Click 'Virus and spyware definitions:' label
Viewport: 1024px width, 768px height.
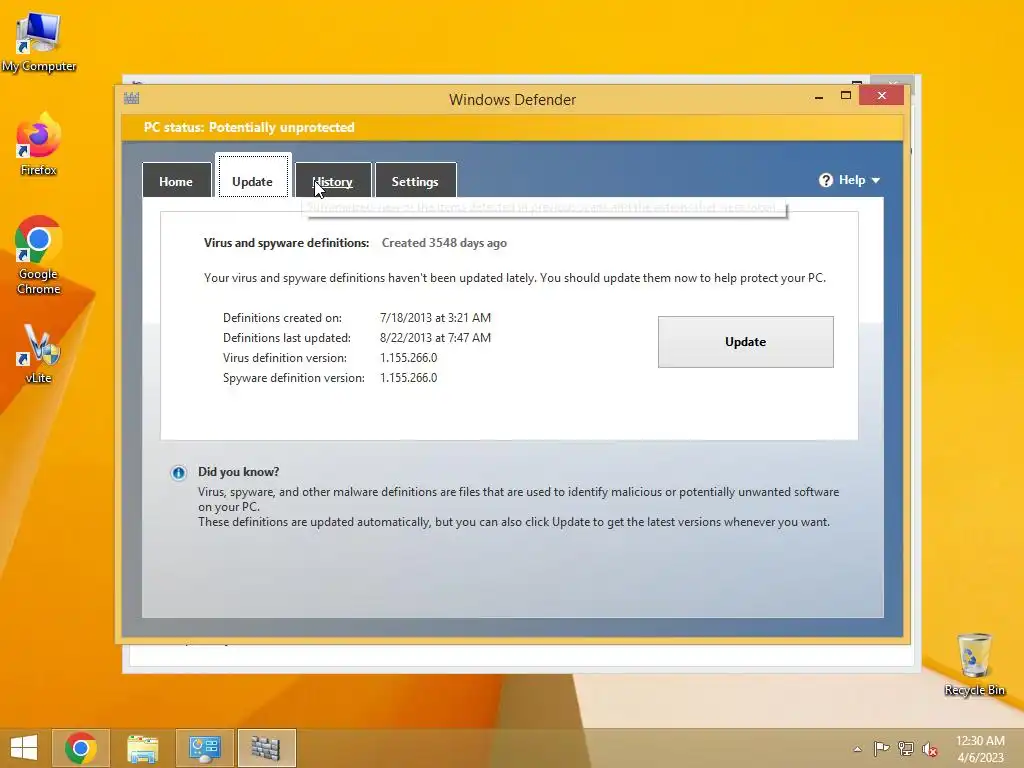tap(286, 243)
